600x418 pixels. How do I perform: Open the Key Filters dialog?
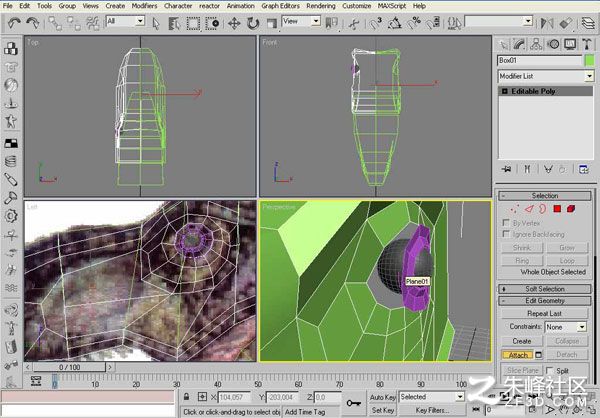(432, 410)
